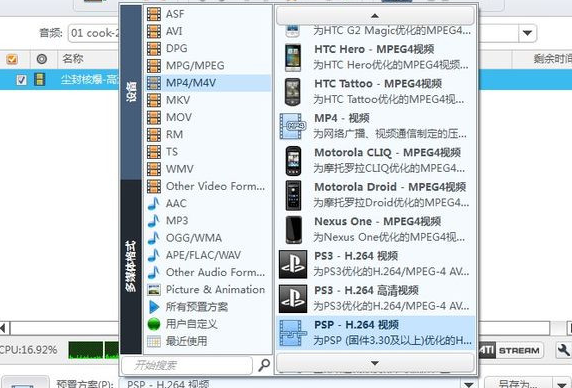
Task: Select the MP4/M4V format category
Action: 208,83
